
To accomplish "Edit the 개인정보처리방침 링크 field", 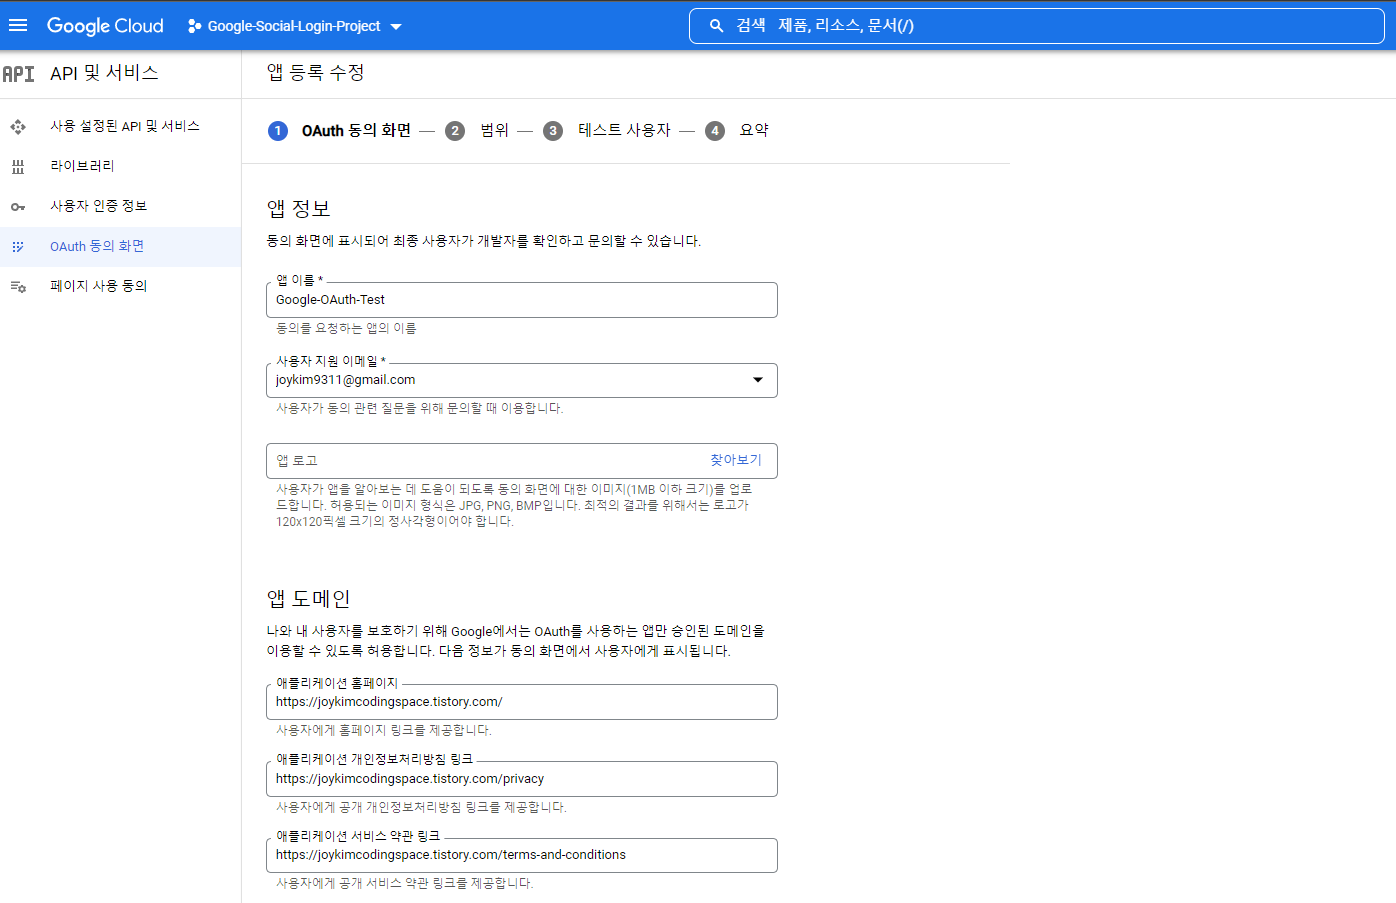I will point(522,779).
